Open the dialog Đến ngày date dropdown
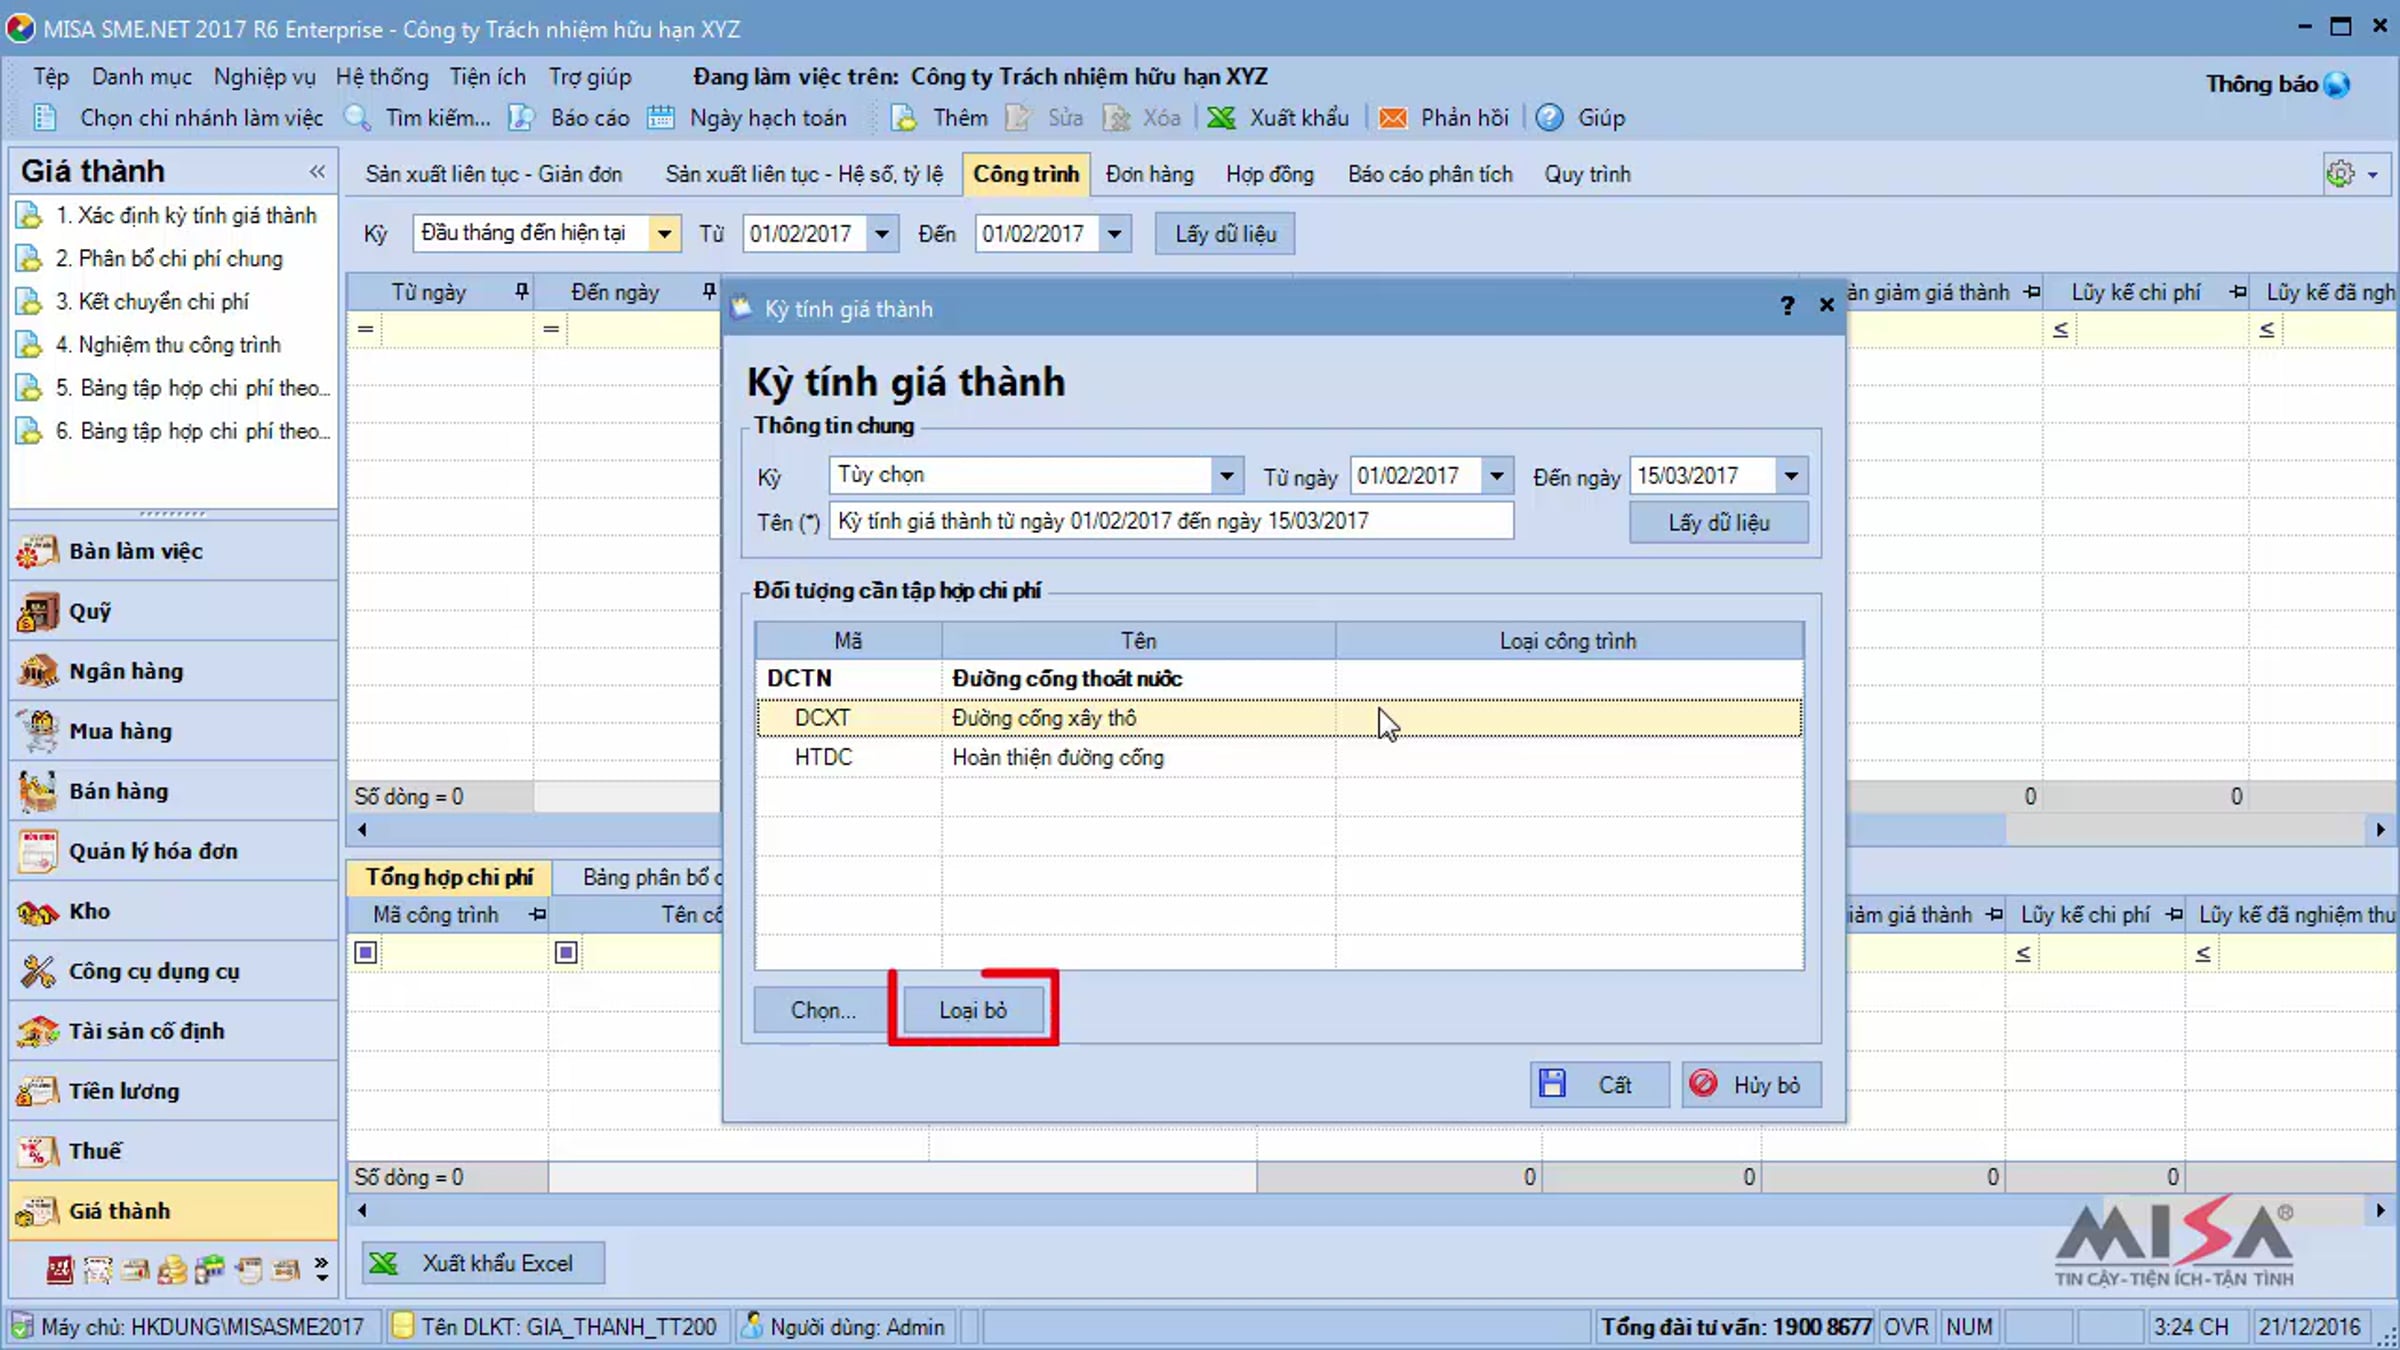This screenshot has height=1350, width=2400. [x=1791, y=475]
